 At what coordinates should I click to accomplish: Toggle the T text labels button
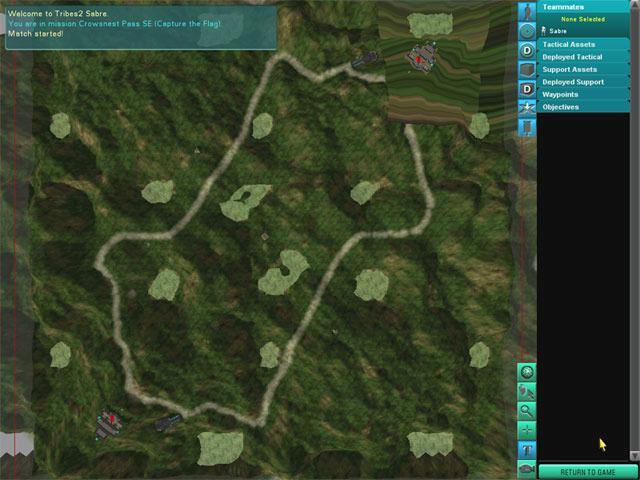tap(527, 450)
